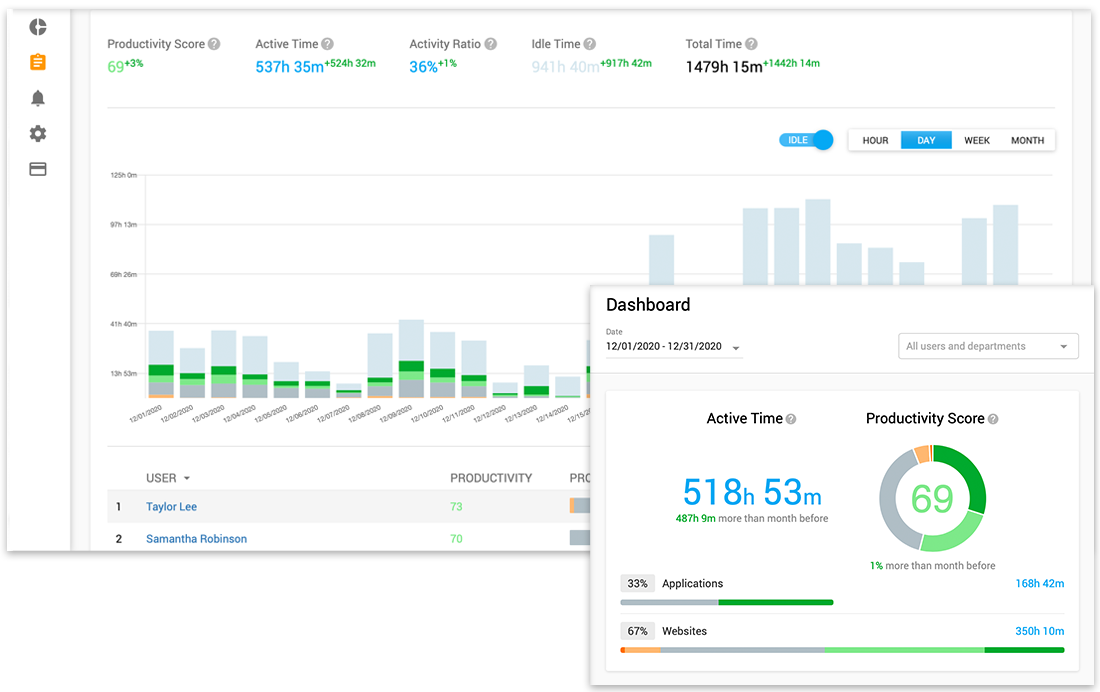
Task: Click the 168h 42m Applications duration
Action: (1040, 583)
